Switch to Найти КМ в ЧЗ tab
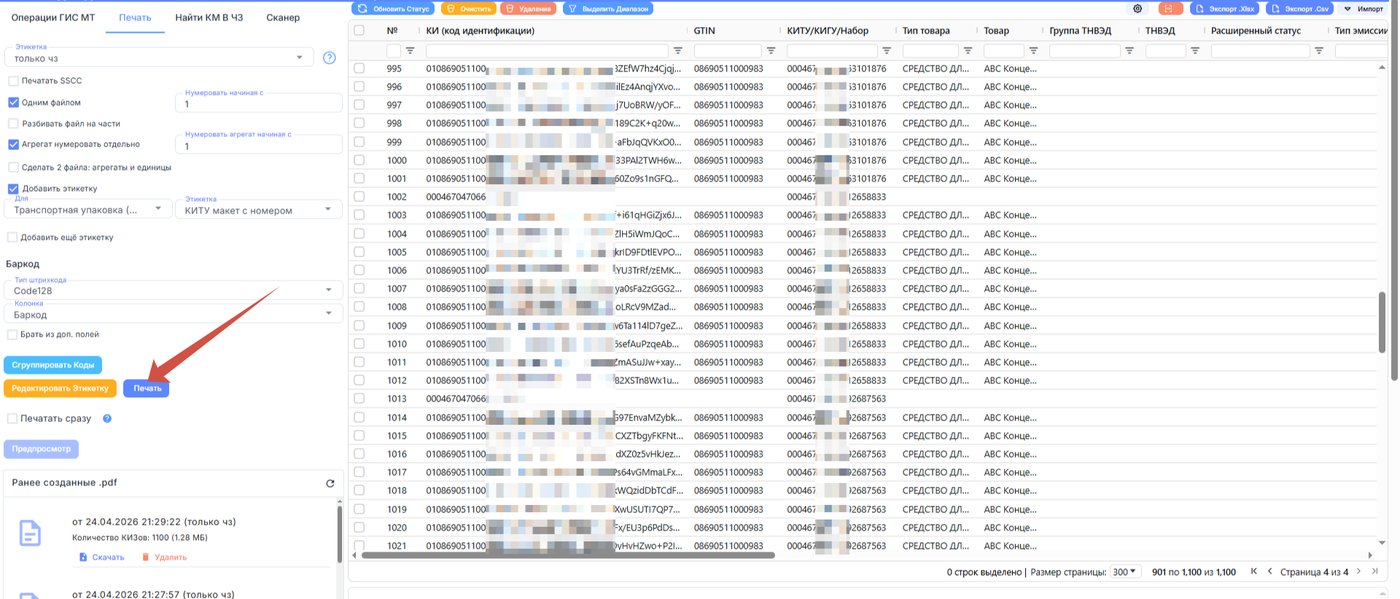 click(x=209, y=18)
